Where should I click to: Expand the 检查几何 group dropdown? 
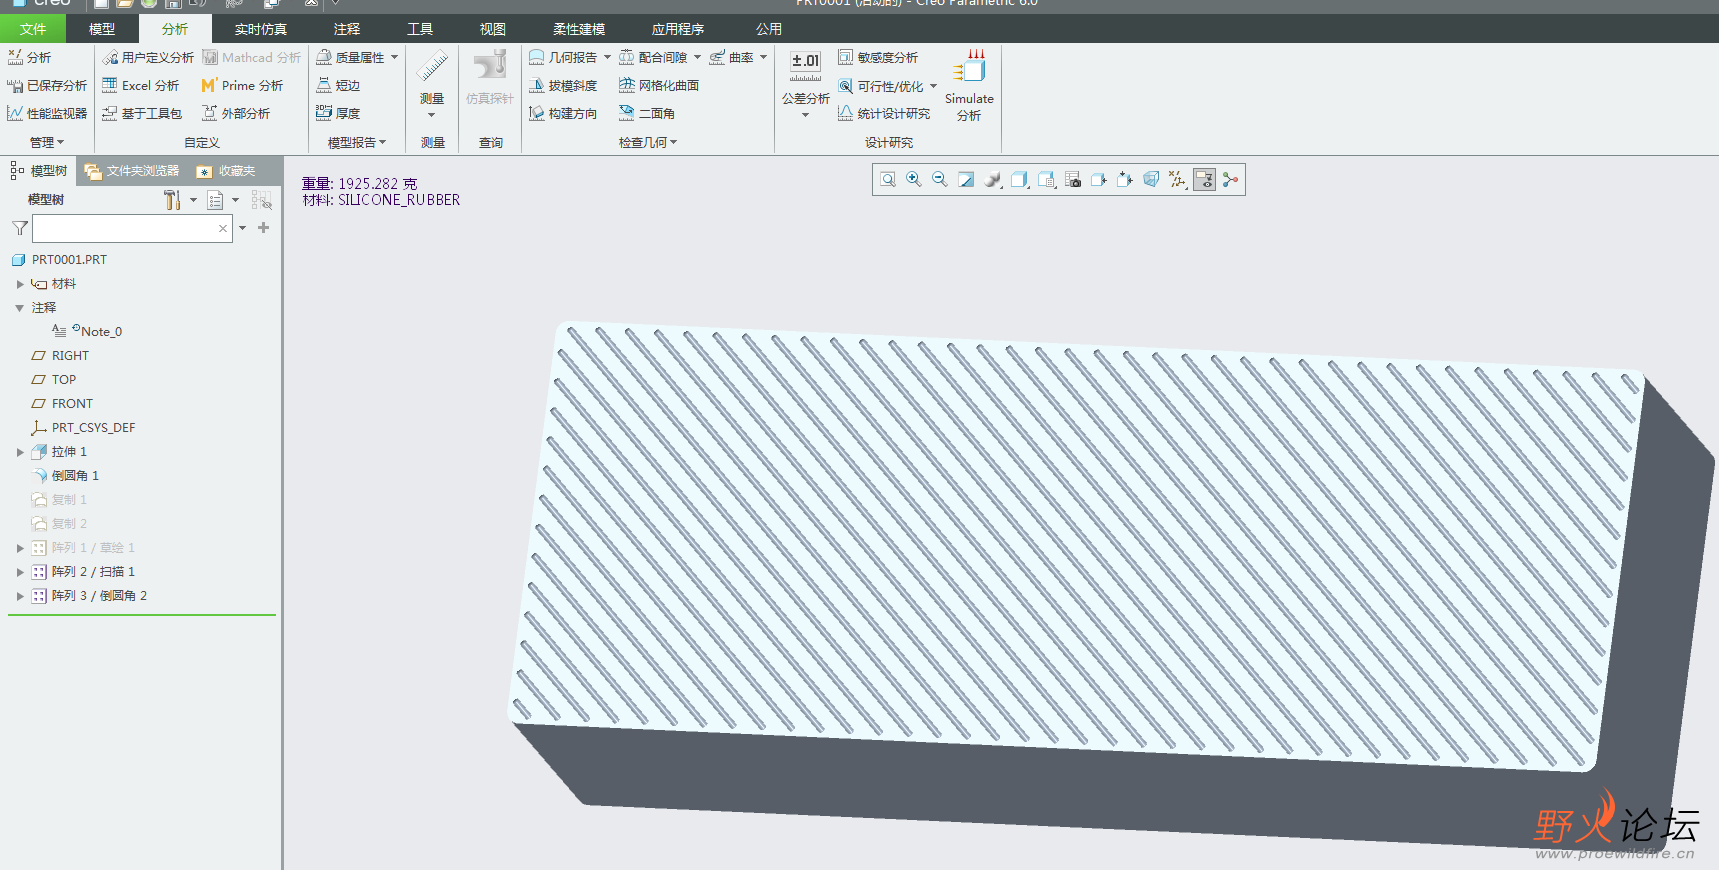648,143
